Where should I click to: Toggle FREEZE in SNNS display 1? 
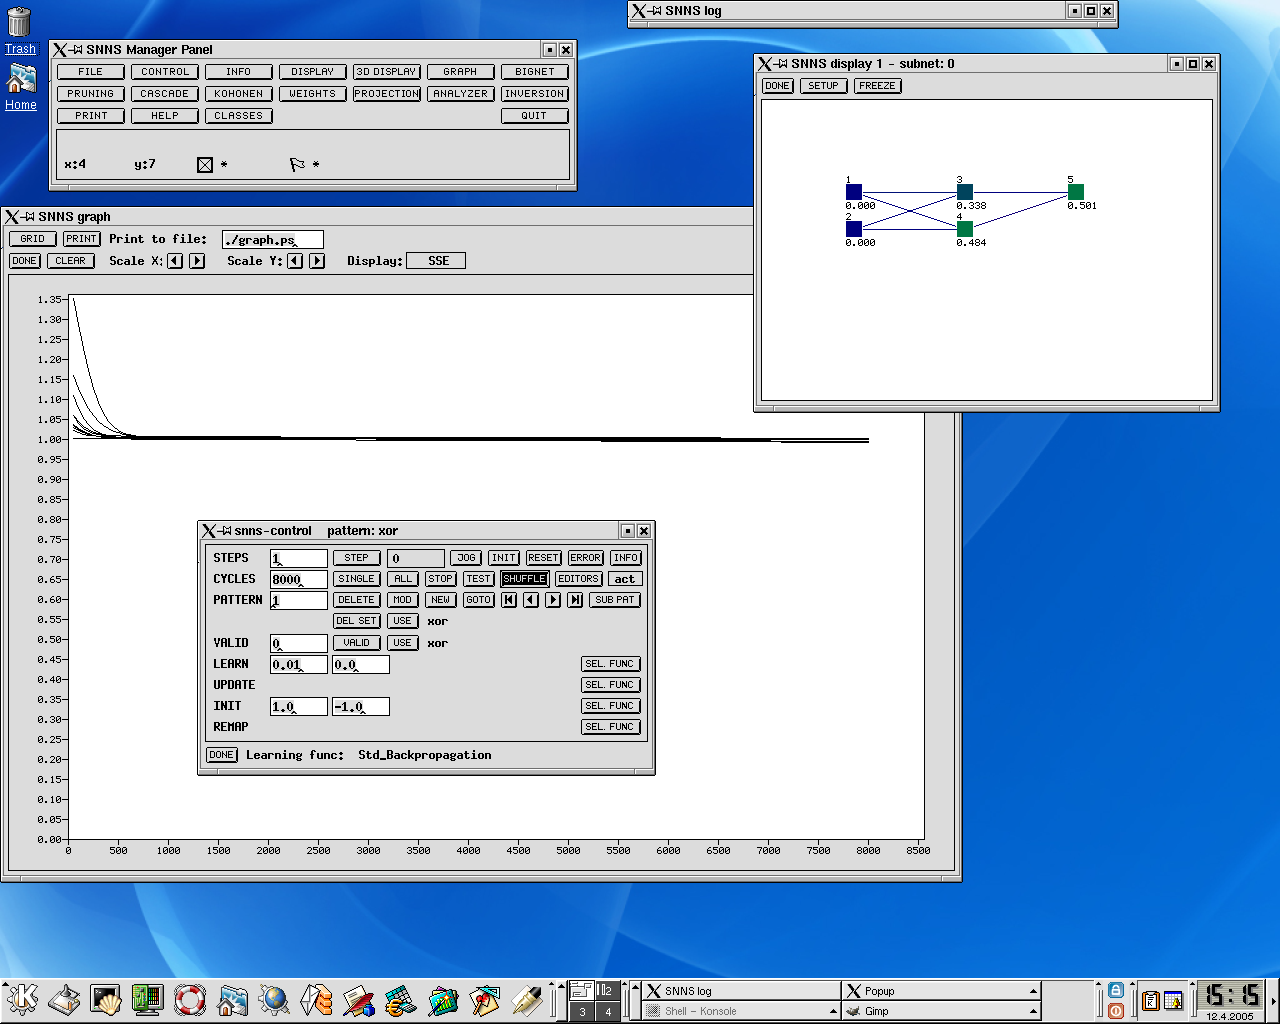tap(878, 86)
